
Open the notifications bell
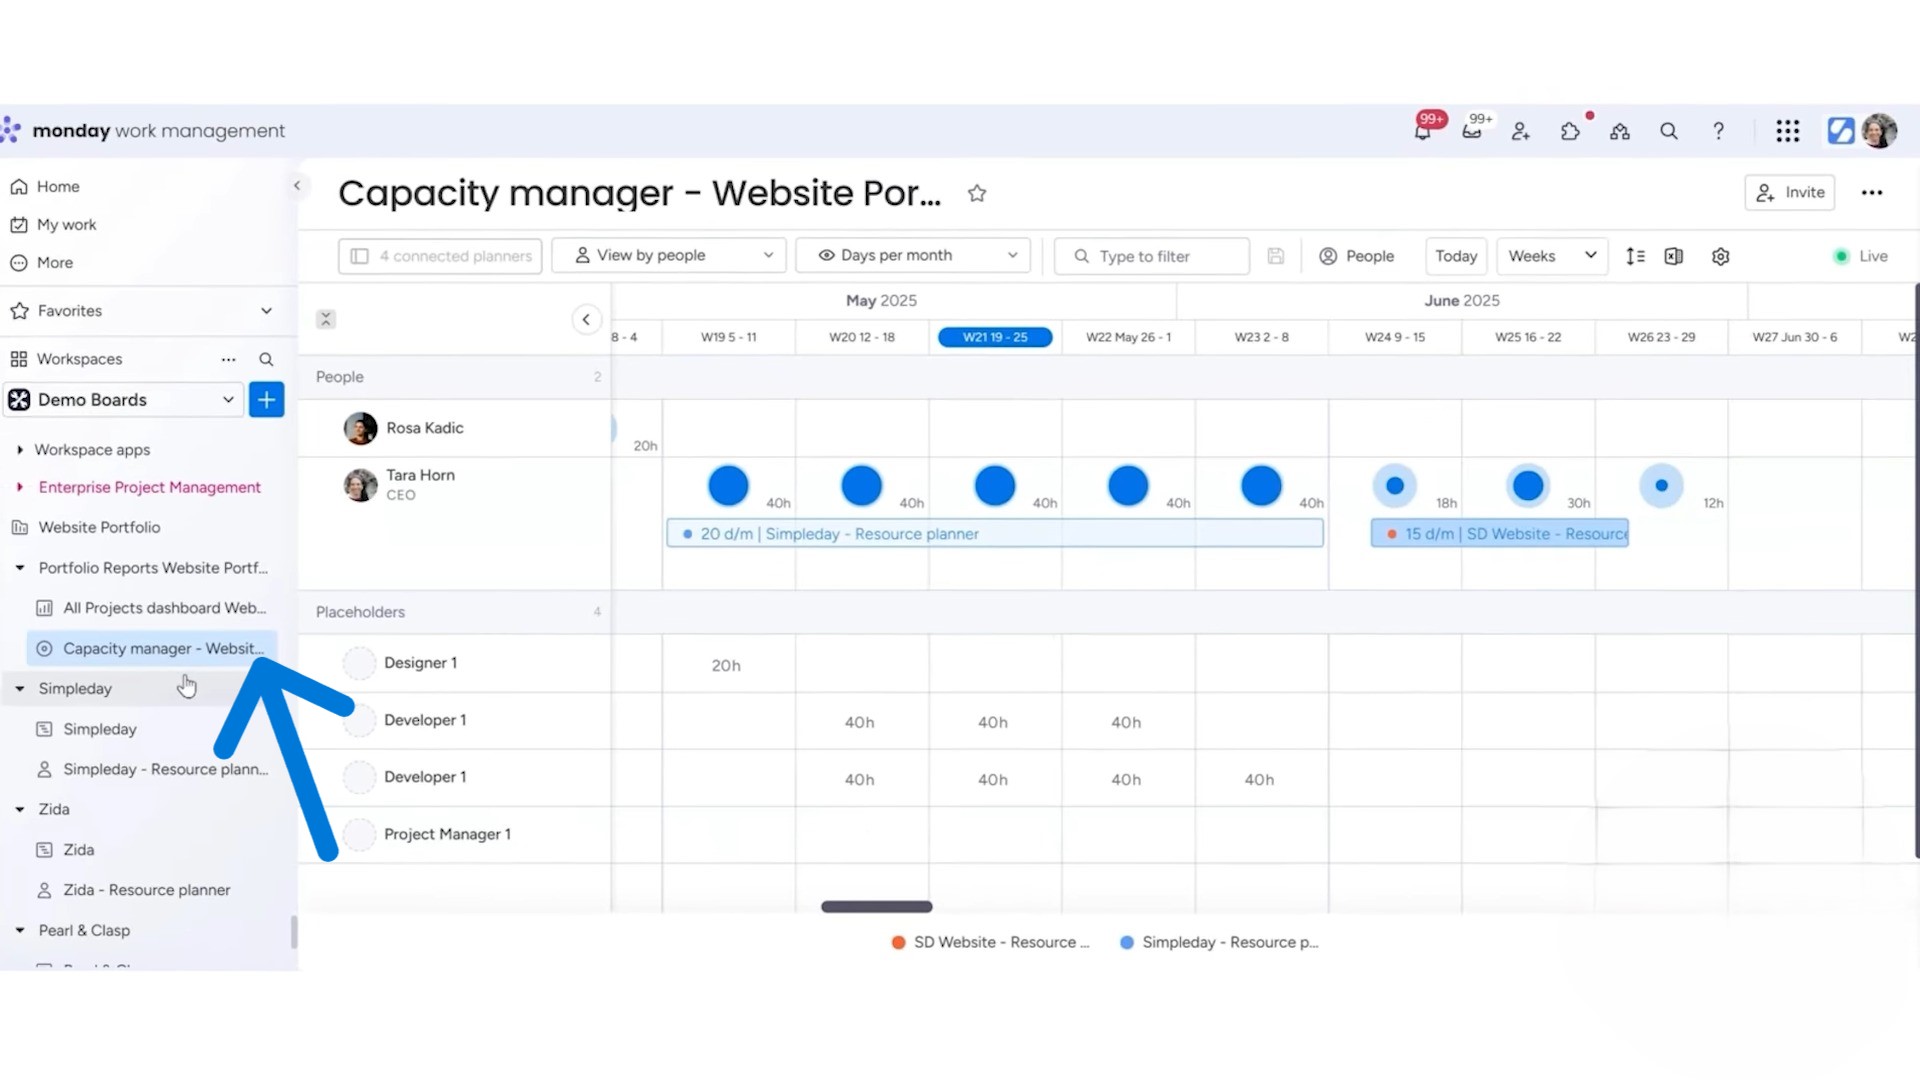[1422, 131]
